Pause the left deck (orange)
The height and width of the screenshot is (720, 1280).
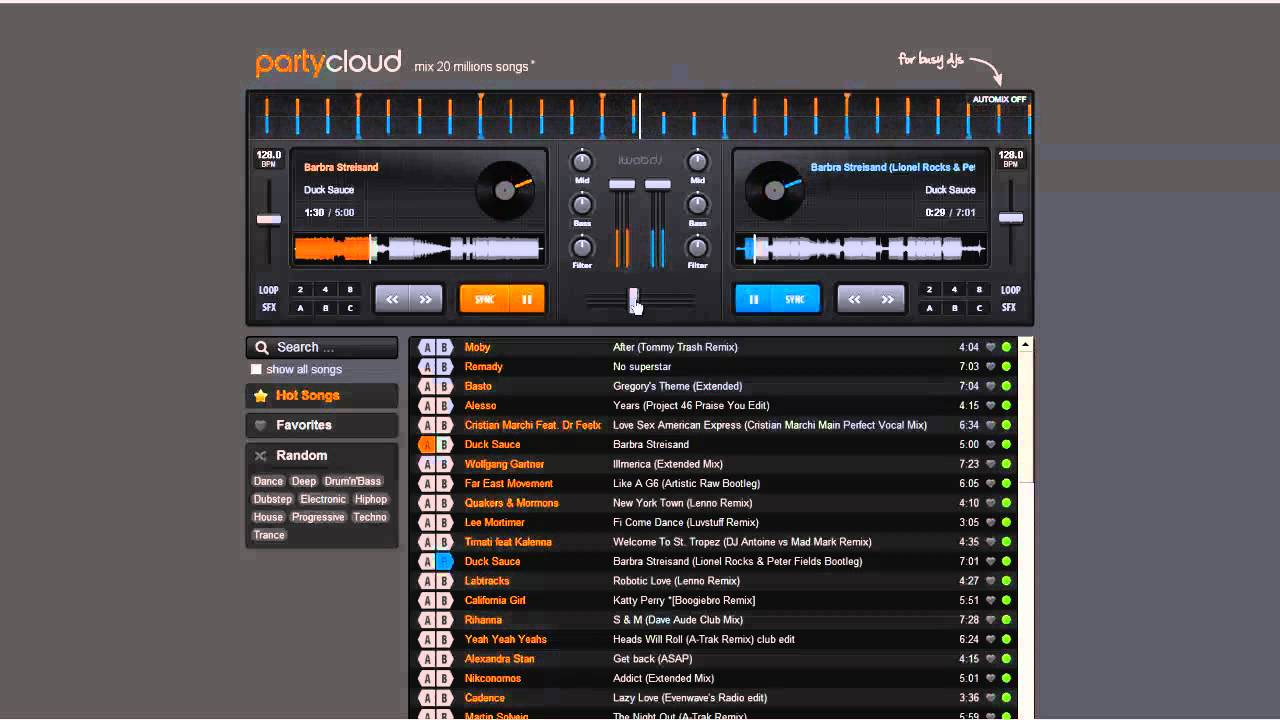point(527,299)
